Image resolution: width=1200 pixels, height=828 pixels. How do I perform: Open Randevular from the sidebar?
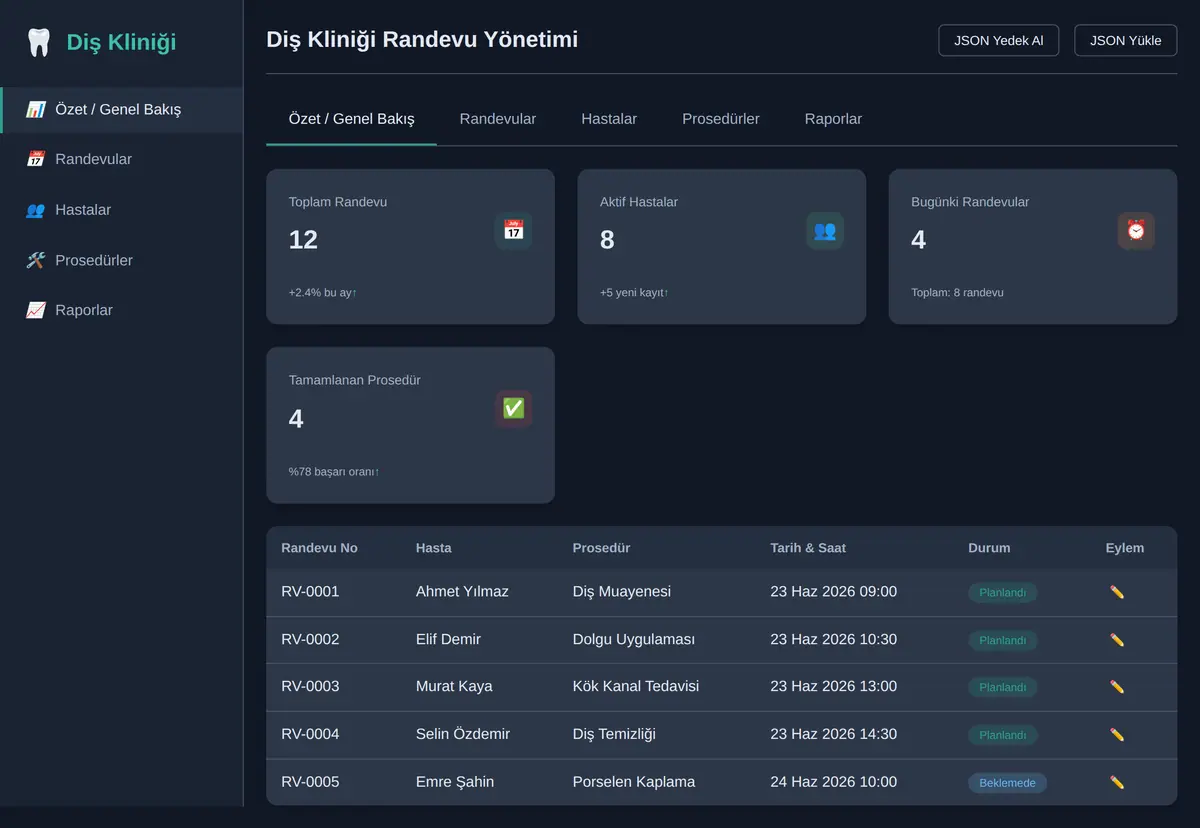[121, 159]
